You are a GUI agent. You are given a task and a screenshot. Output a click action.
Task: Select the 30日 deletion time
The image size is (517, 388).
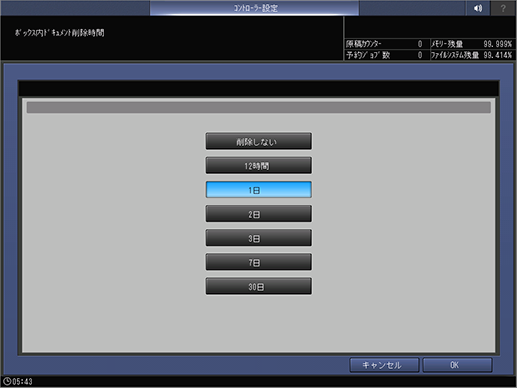tap(259, 286)
